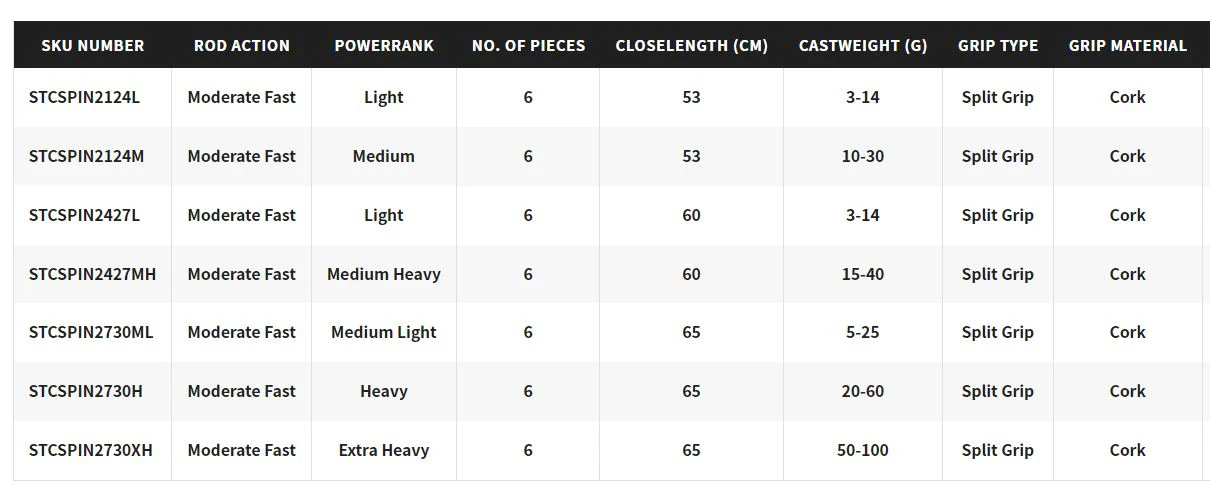This screenshot has height=488, width=1210.
Task: Click the GRIP MATERIAL column header
Action: point(1128,45)
